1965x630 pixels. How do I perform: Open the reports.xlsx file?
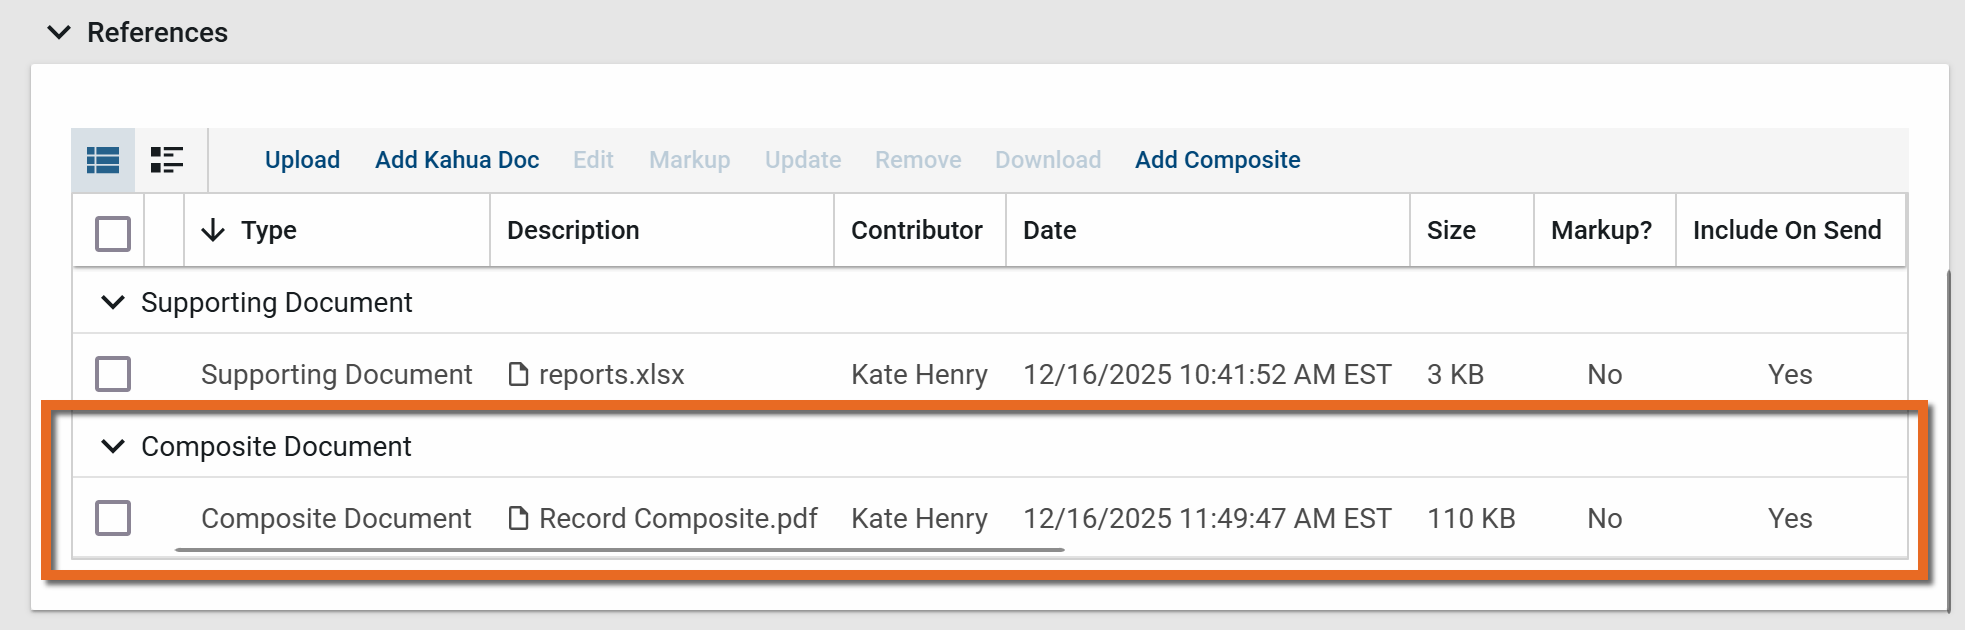coord(611,375)
